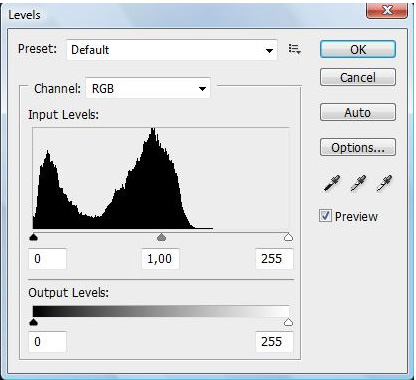Select the gray point eyedropper

tap(358, 183)
